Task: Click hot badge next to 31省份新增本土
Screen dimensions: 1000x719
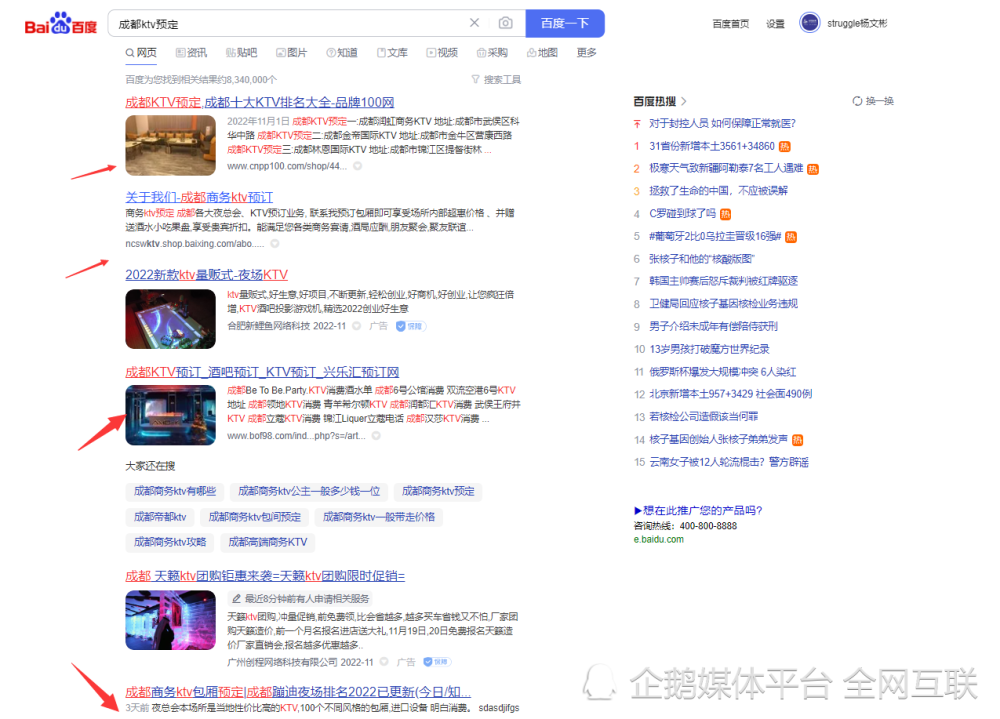Action: tap(784, 147)
